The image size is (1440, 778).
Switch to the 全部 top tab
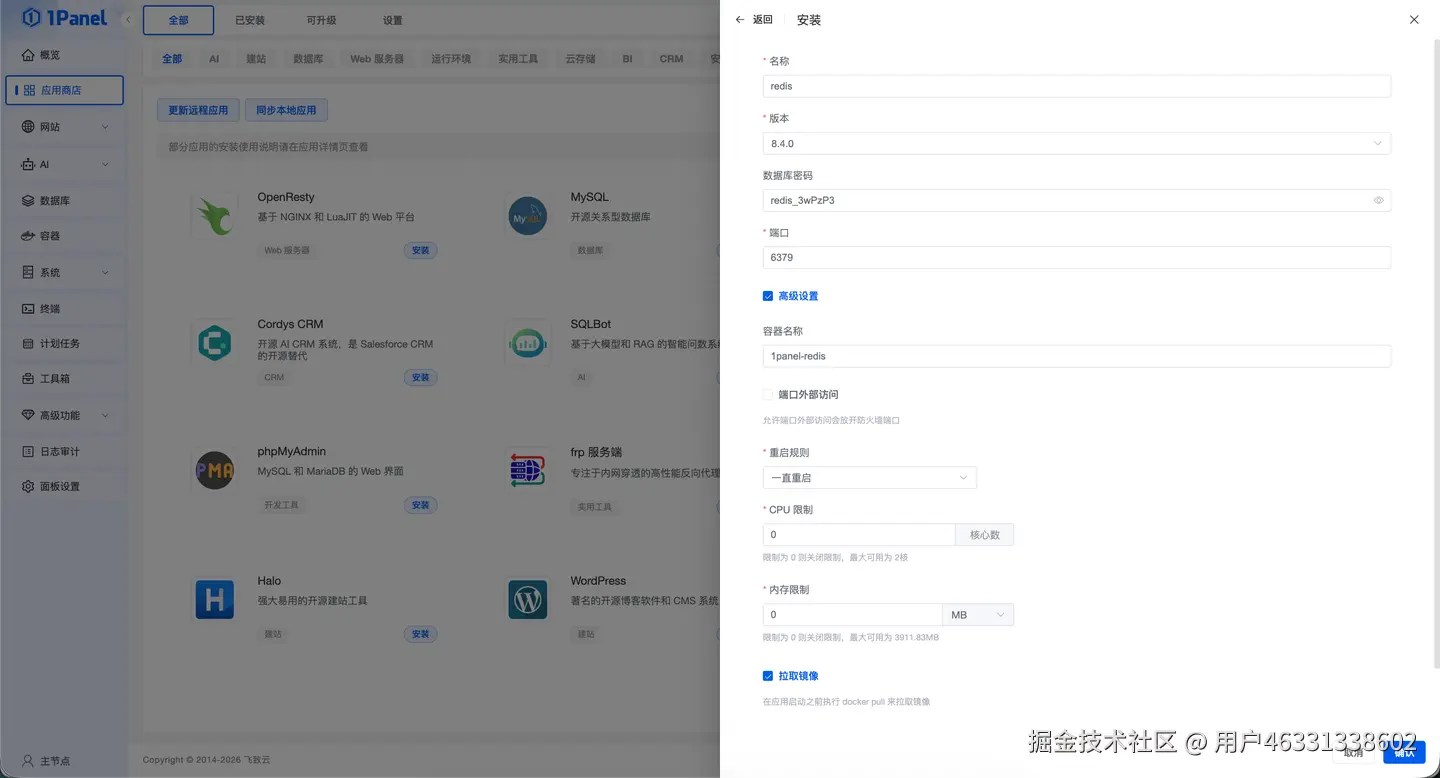pos(178,20)
